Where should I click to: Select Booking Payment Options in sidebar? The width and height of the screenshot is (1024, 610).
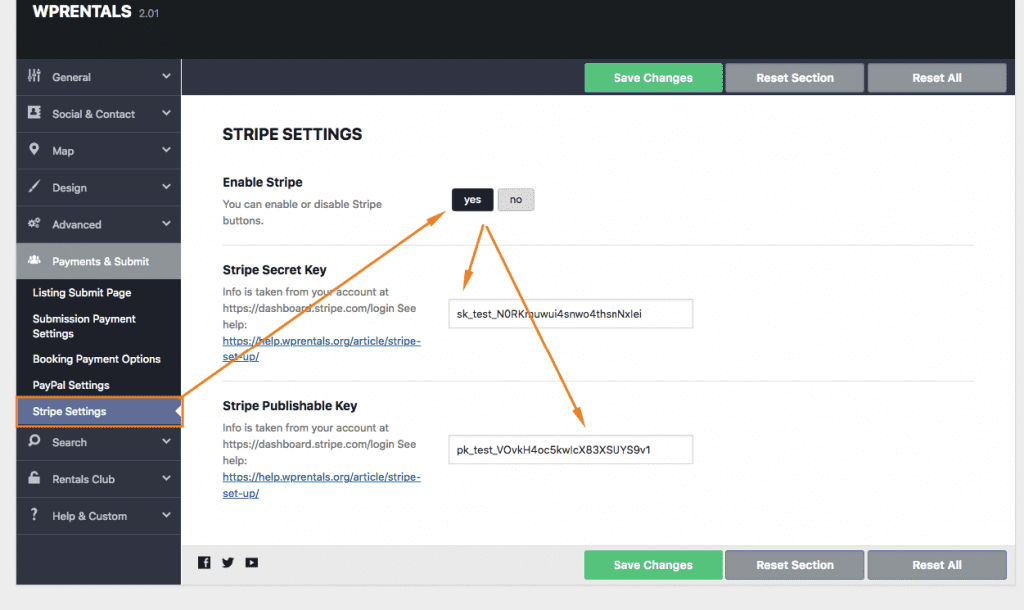click(96, 358)
